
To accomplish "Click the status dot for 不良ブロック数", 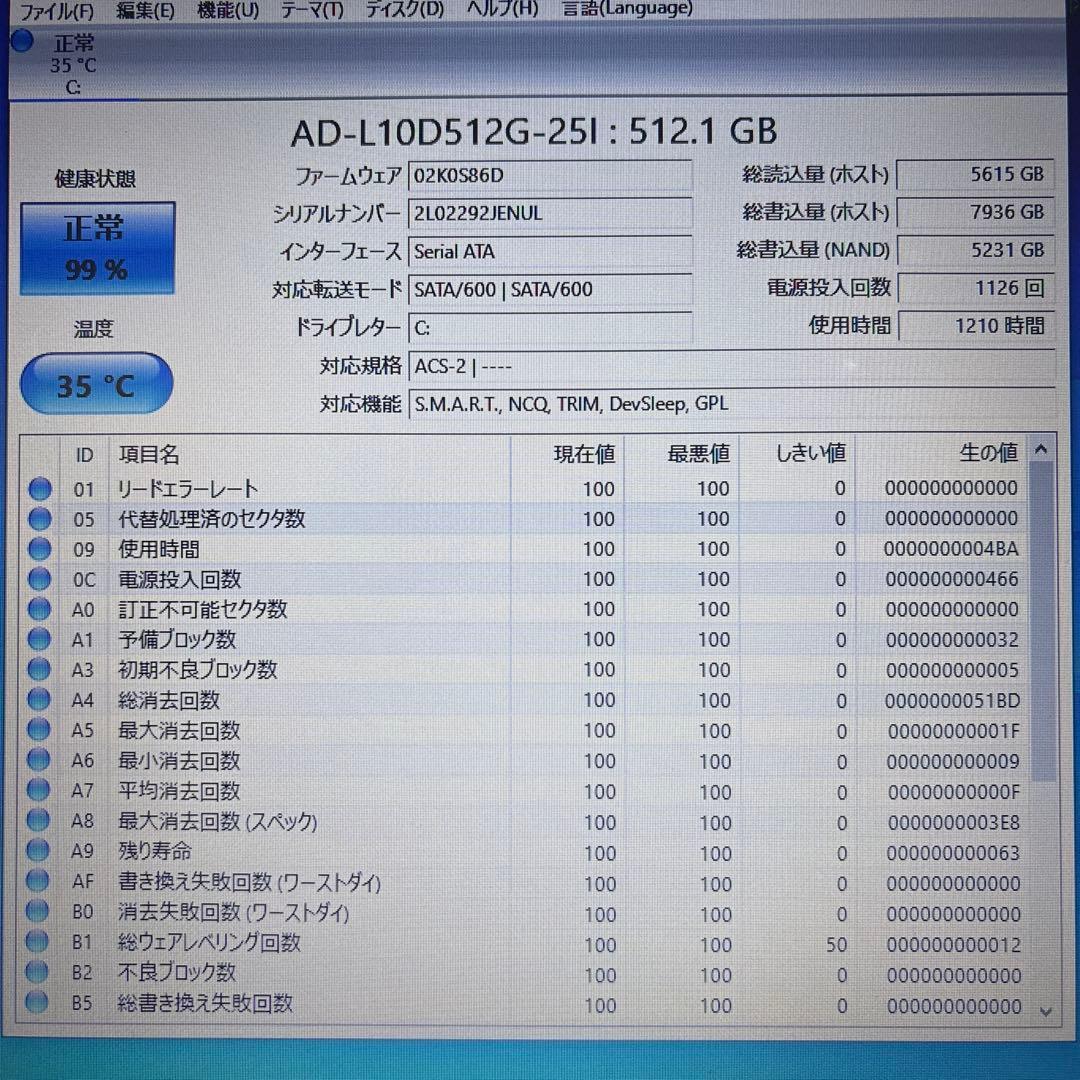I will pyautogui.click(x=39, y=973).
